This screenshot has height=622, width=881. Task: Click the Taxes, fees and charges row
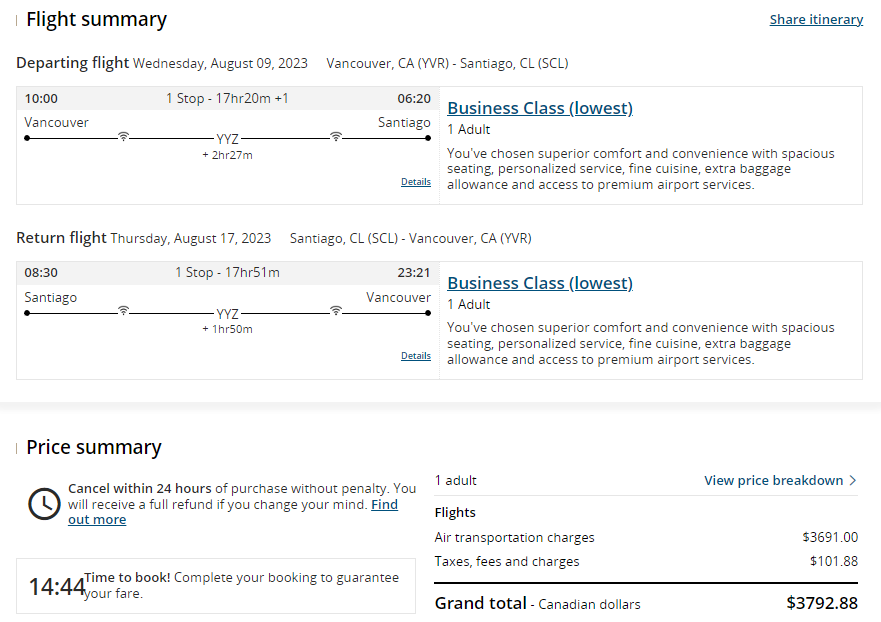point(507,562)
